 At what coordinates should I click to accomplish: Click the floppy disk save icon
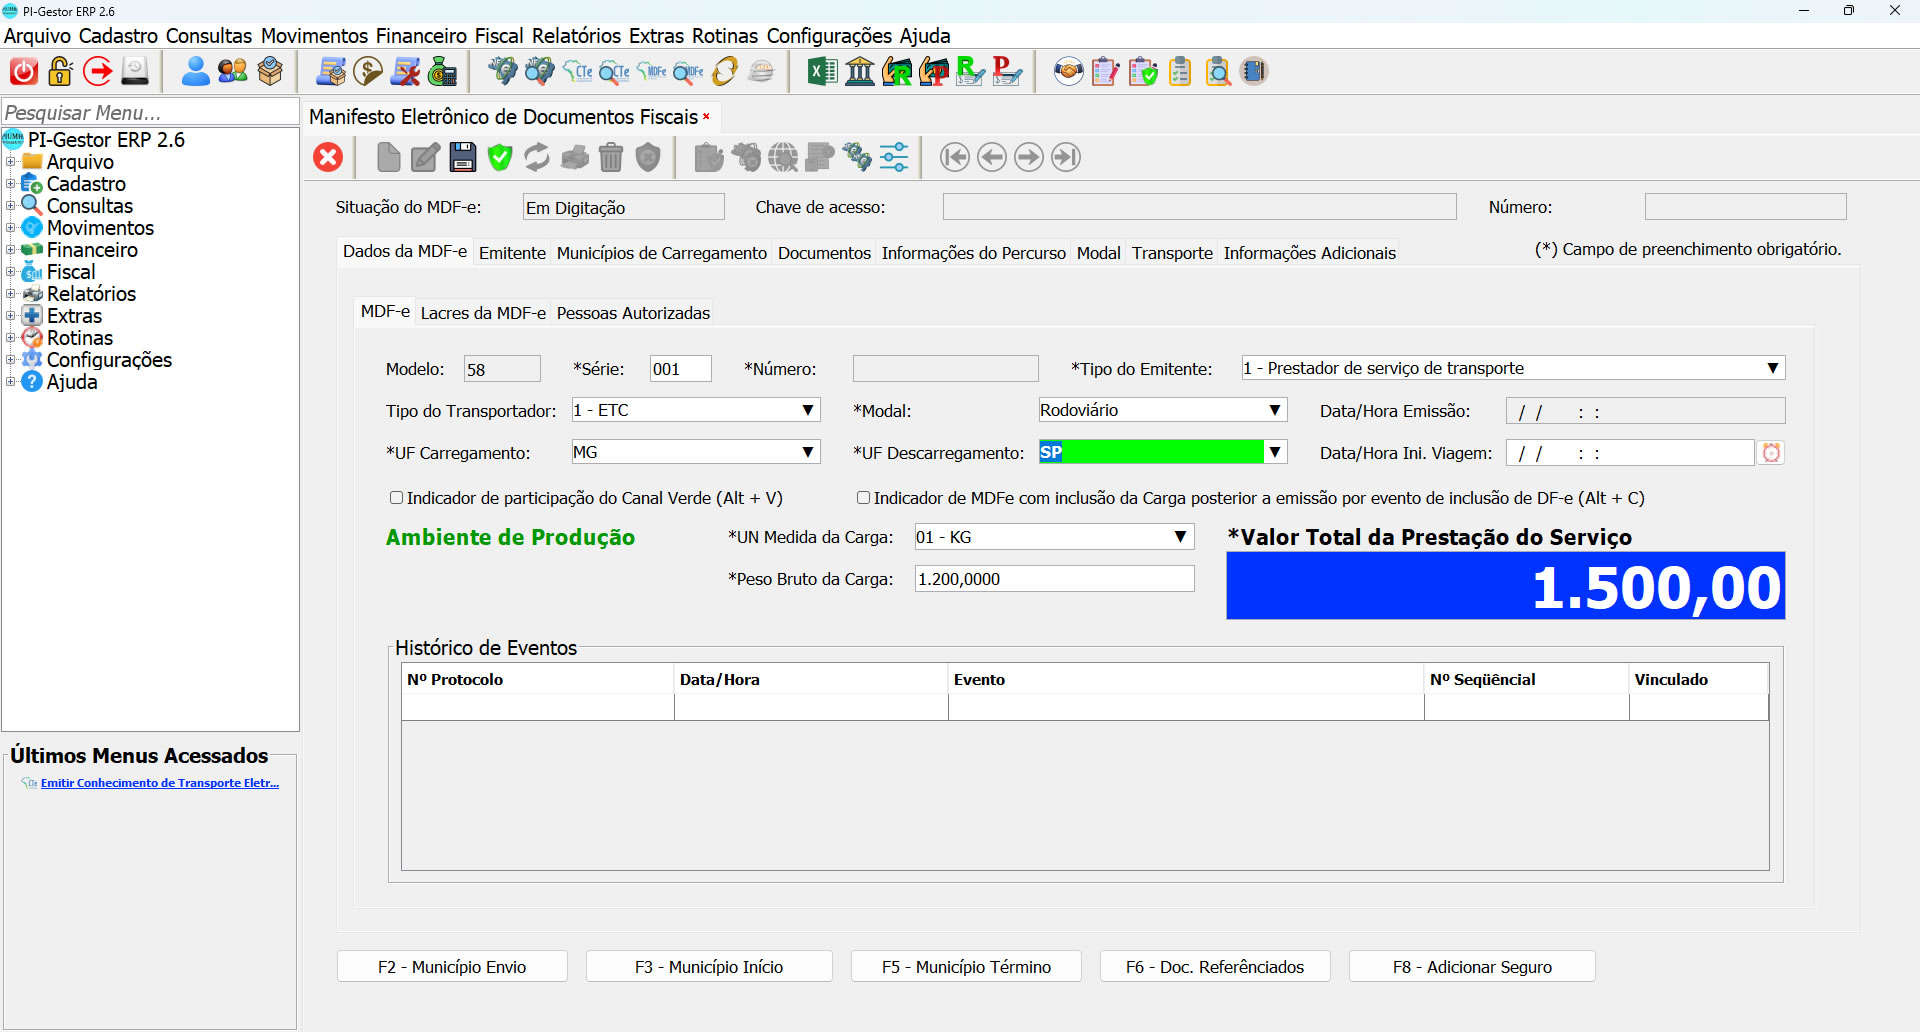[463, 157]
